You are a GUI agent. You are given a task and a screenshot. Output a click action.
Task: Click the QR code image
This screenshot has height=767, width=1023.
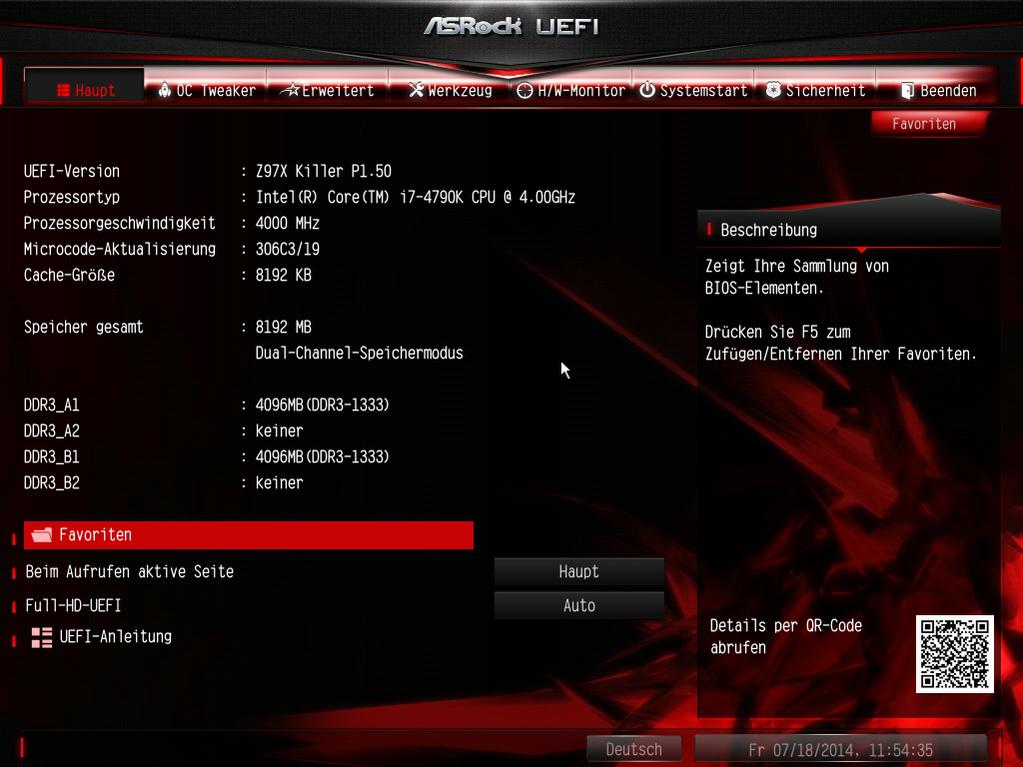954,654
